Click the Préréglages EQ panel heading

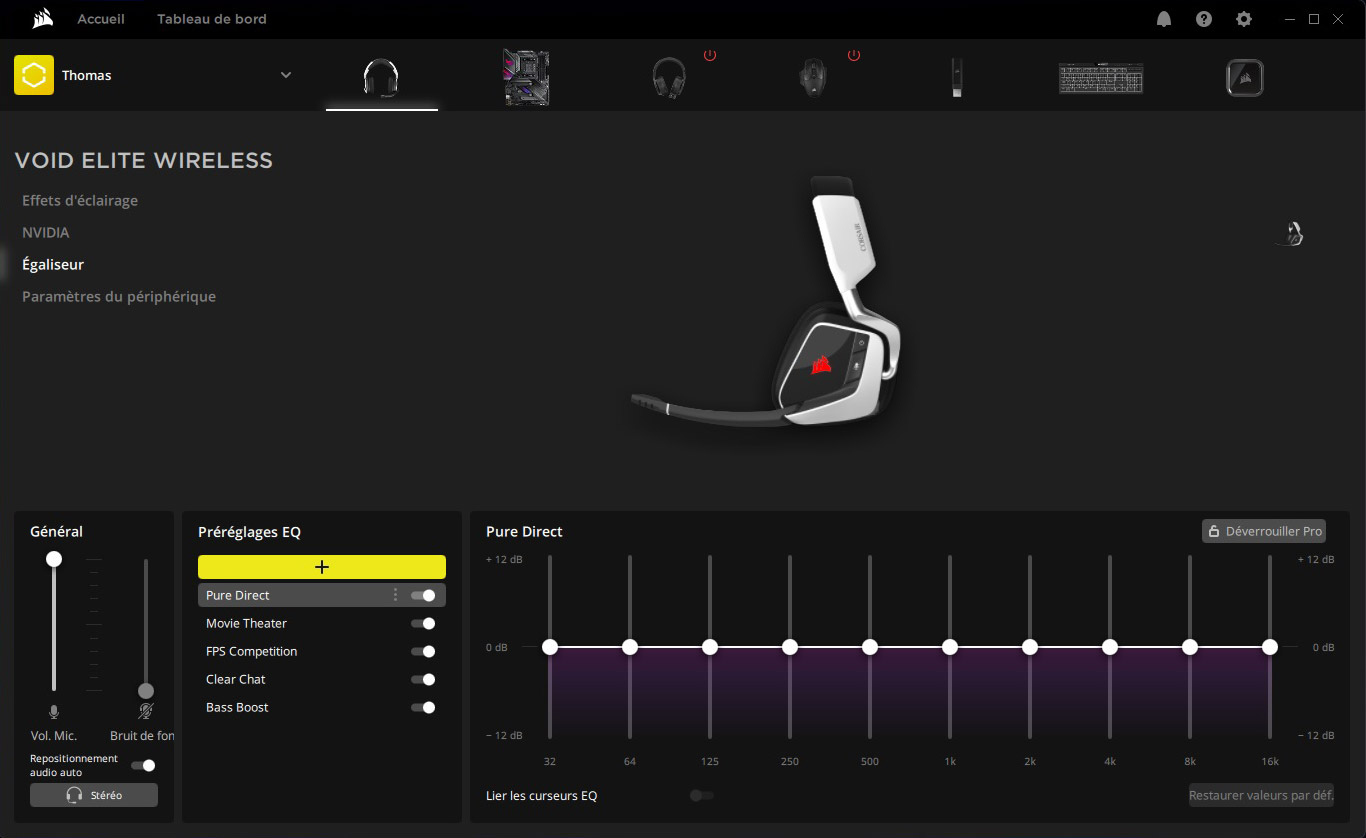click(249, 532)
